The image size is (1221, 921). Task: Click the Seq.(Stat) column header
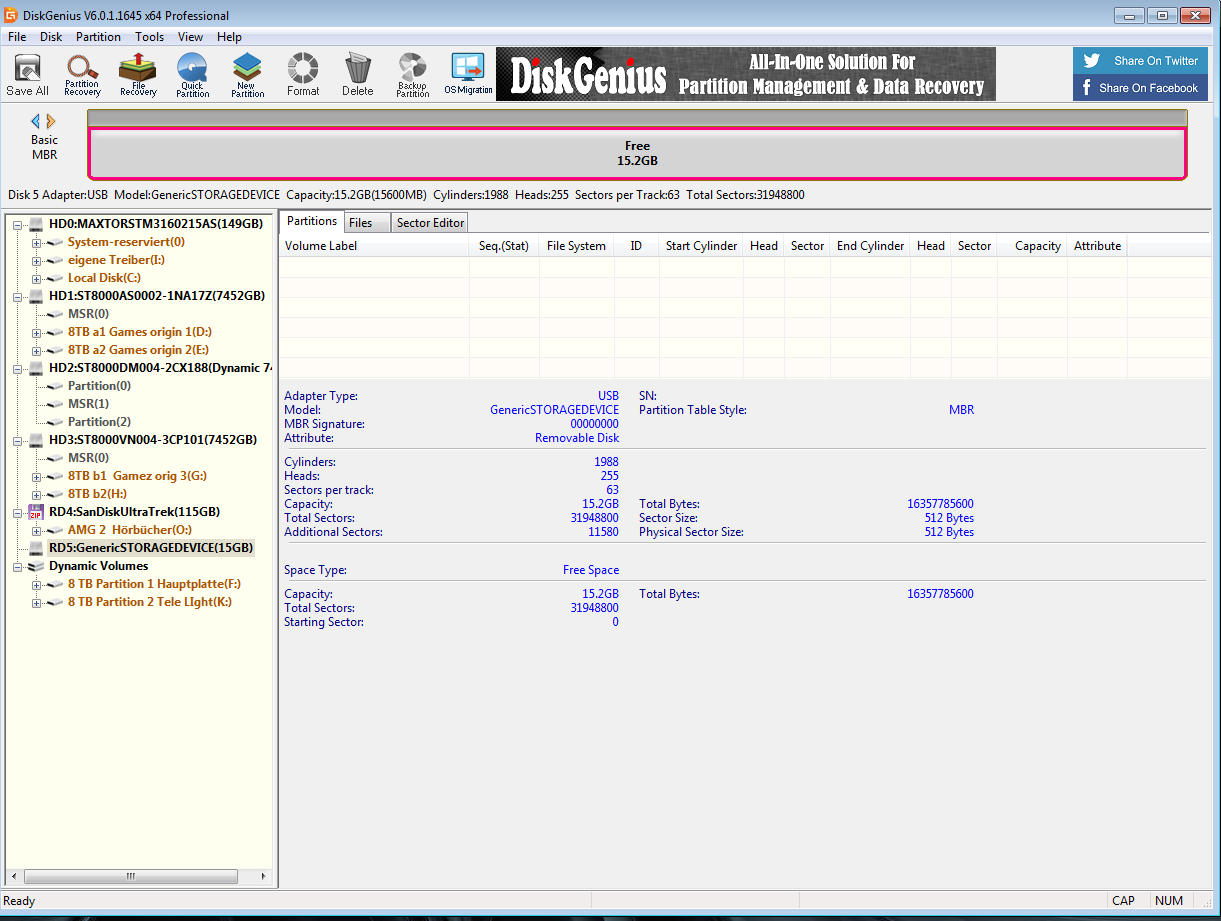tap(504, 246)
